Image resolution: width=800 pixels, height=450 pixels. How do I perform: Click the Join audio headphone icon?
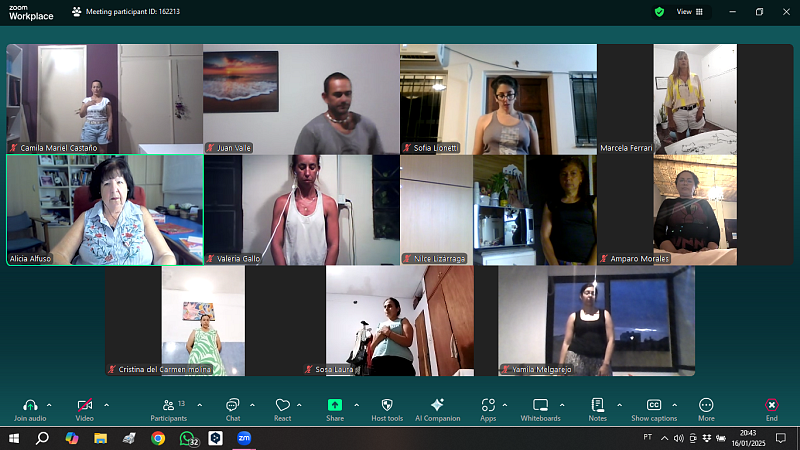(30, 405)
